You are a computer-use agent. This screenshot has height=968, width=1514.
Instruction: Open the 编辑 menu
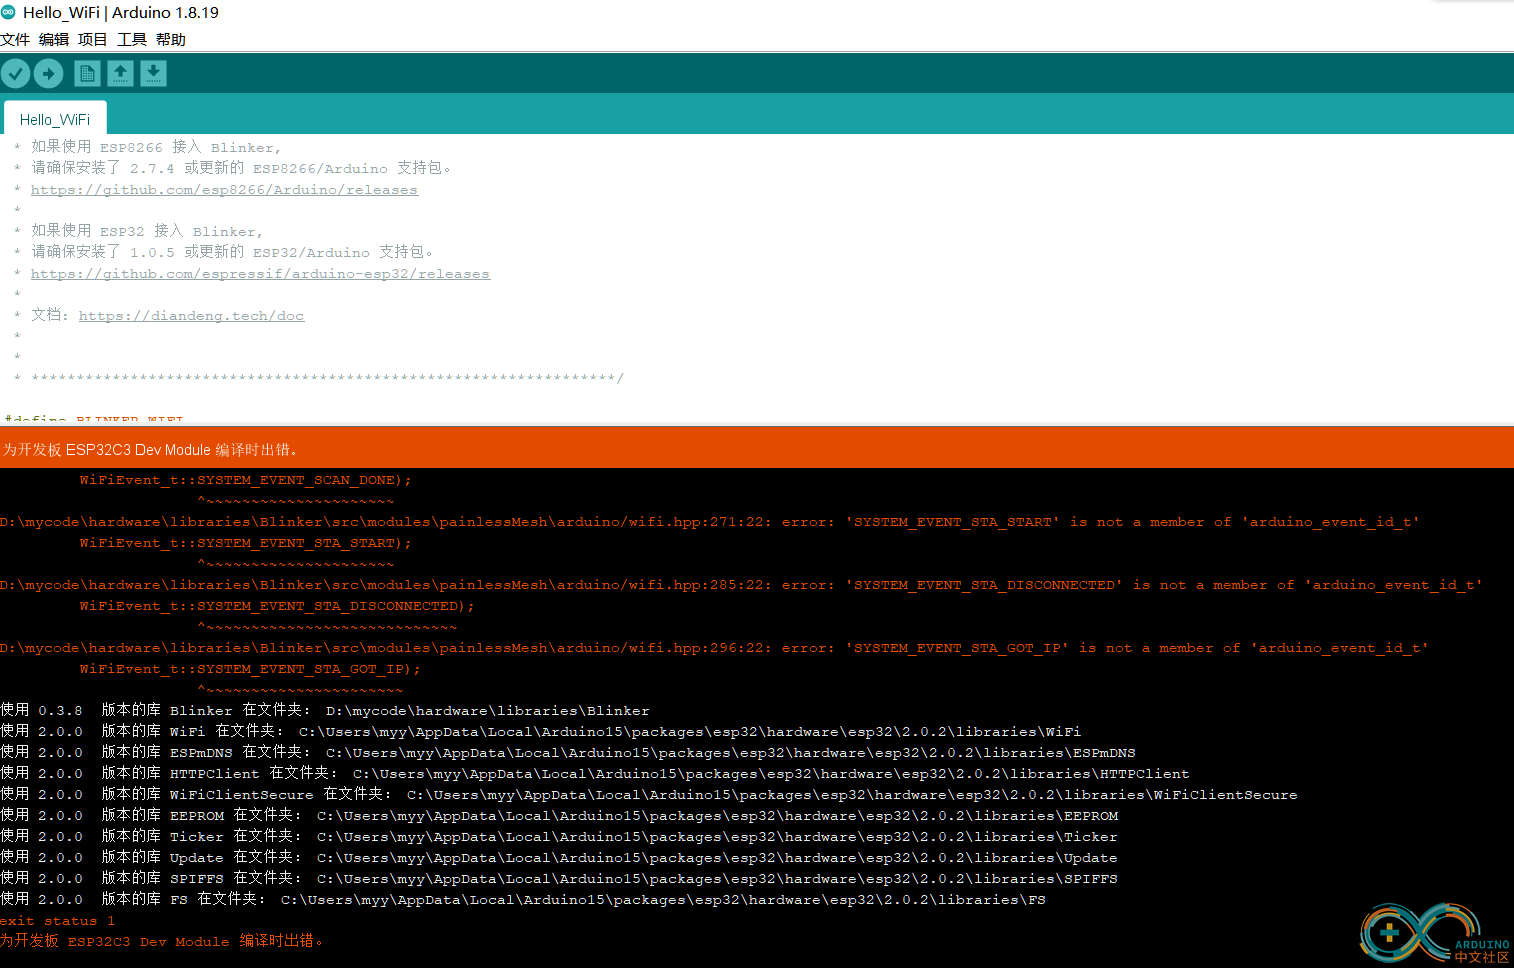coord(54,39)
